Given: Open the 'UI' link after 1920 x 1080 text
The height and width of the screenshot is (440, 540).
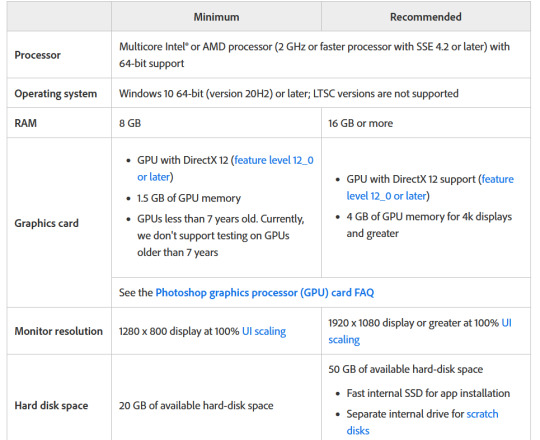Looking at the screenshot, I should [506, 323].
